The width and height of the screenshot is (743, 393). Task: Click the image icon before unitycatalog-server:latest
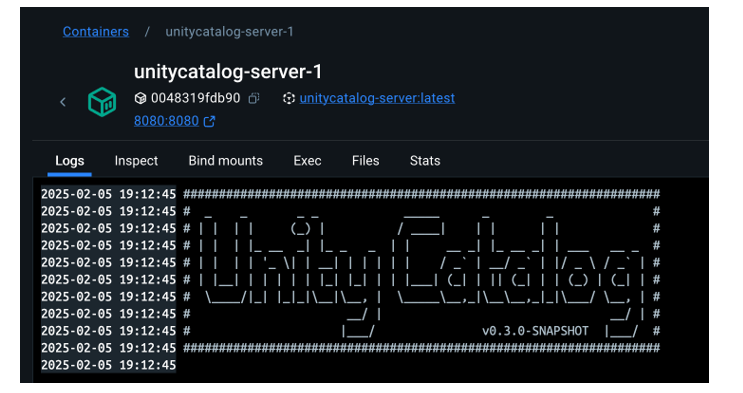(289, 98)
